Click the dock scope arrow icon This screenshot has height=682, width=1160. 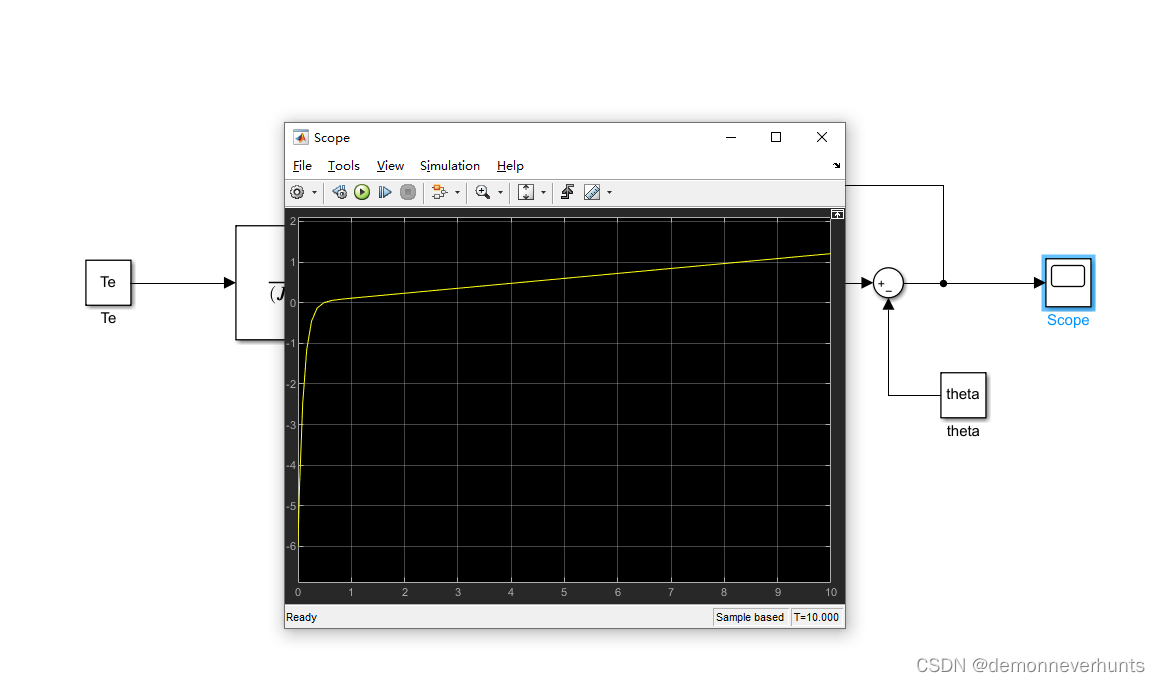[x=836, y=166]
